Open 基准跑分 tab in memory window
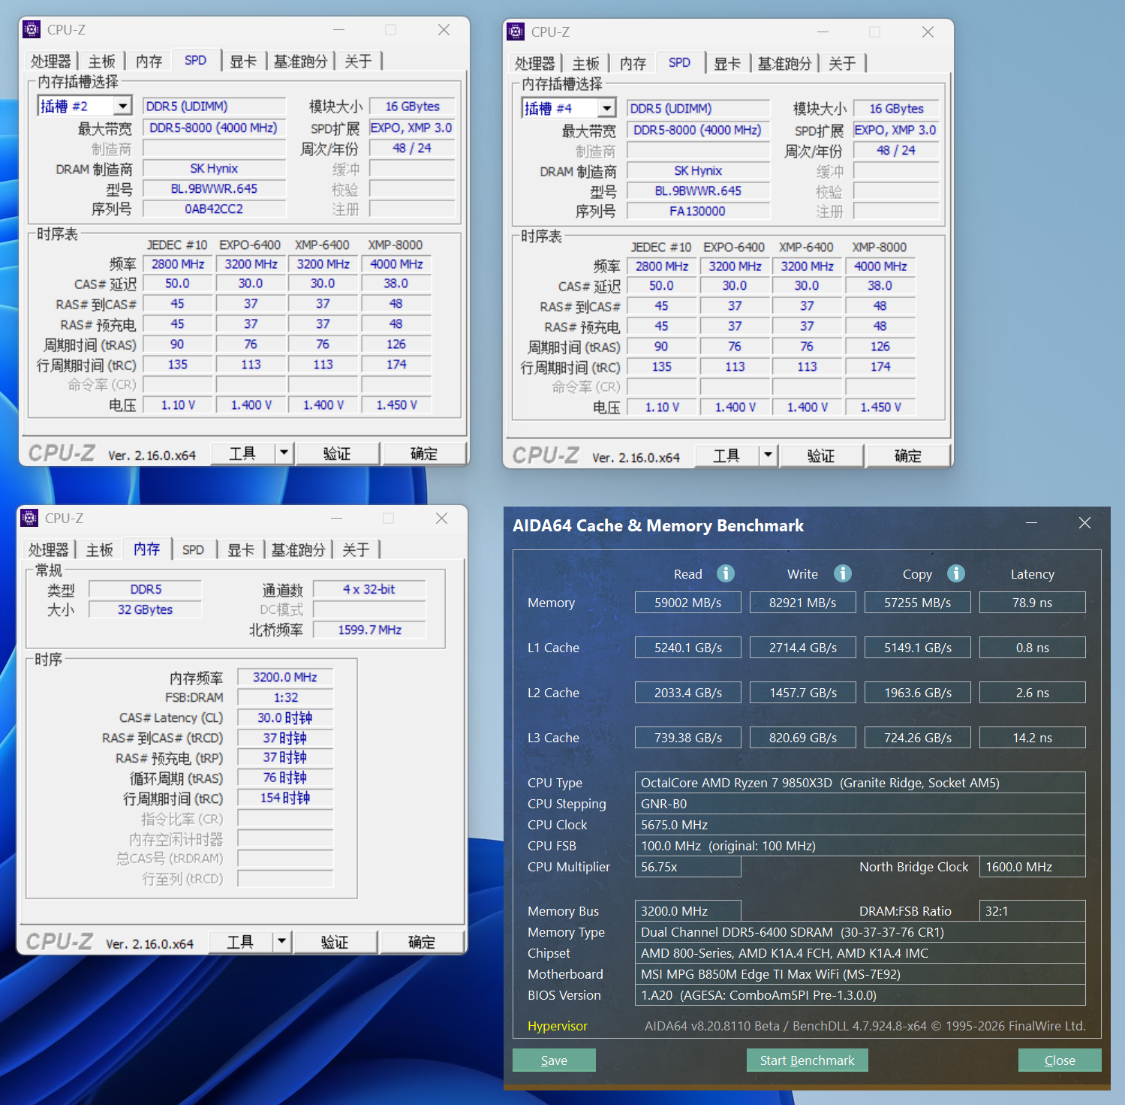This screenshot has height=1105, width=1125. click(x=298, y=550)
